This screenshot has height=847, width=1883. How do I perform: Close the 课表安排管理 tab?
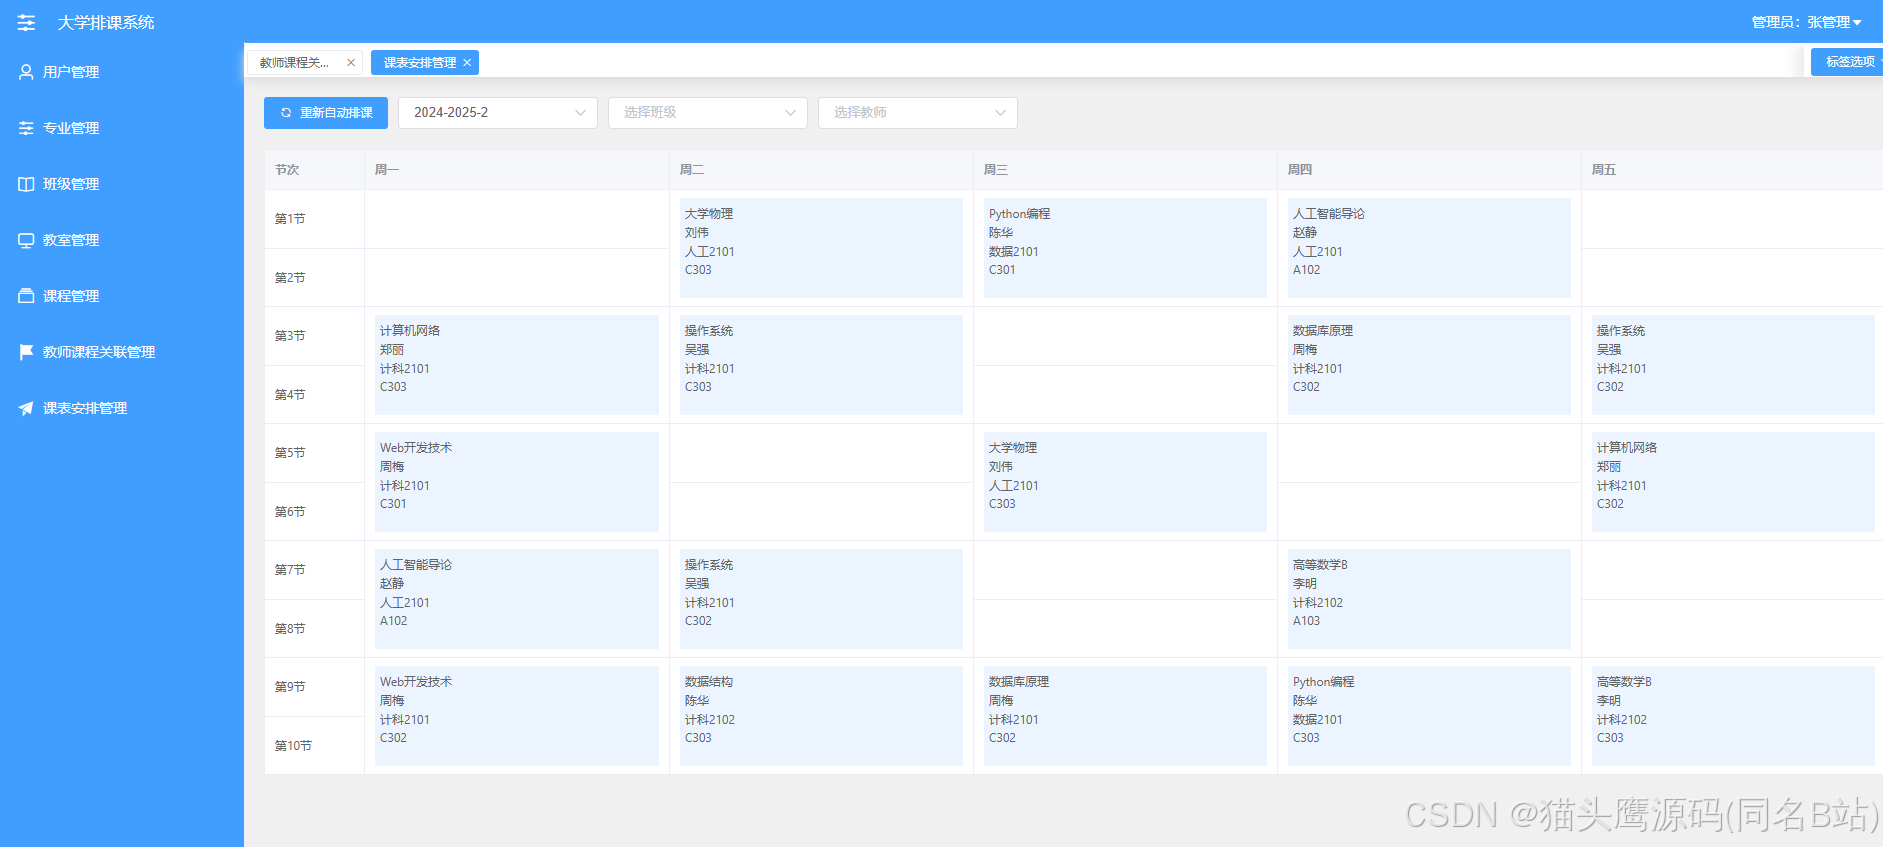pyautogui.click(x=467, y=62)
